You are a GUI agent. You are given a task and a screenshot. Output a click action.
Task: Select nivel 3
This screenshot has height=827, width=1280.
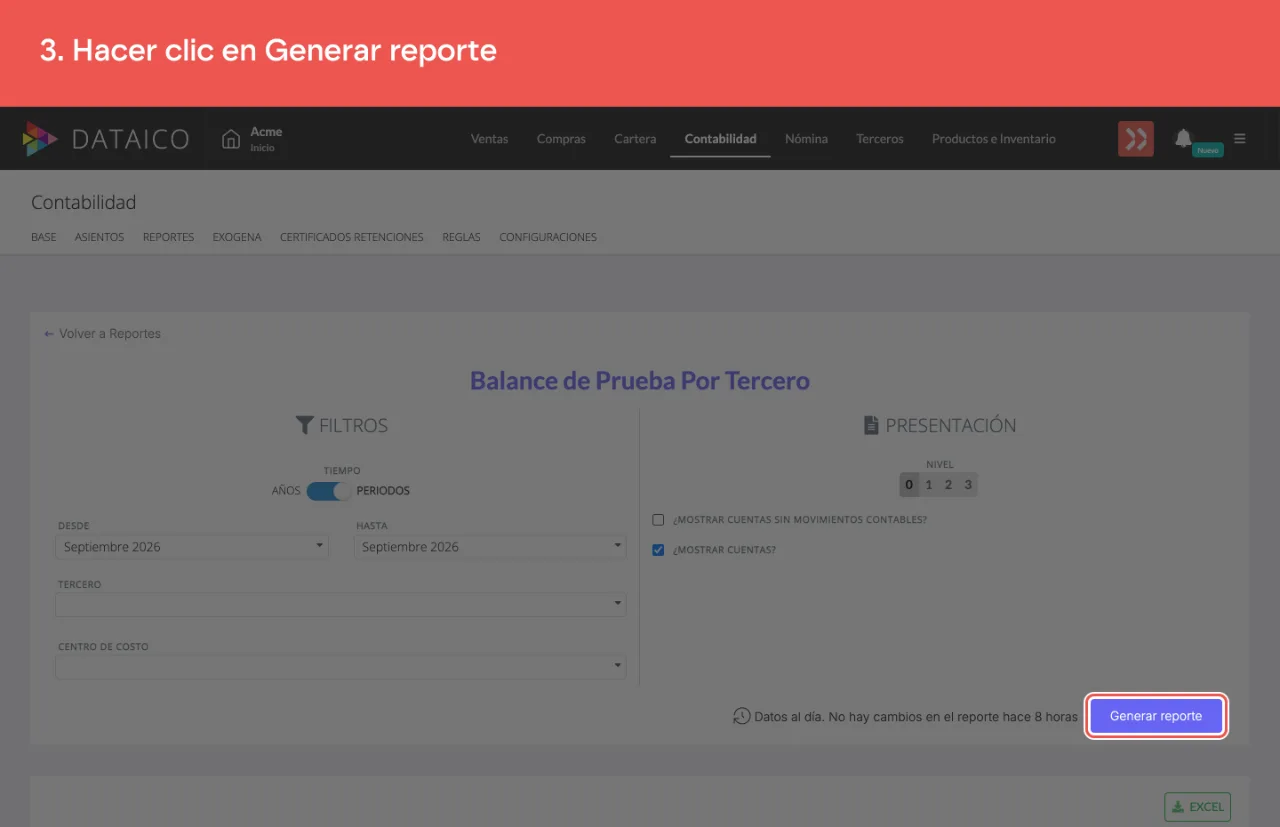tap(968, 486)
